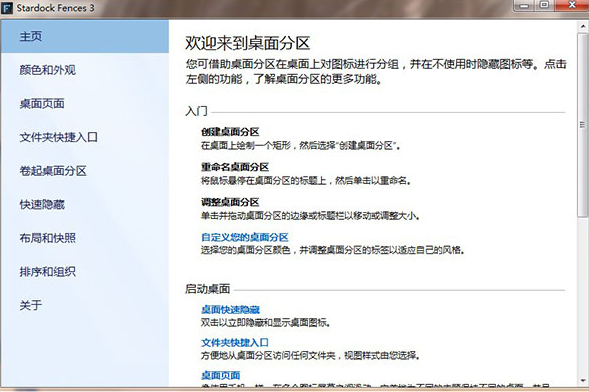Open the 颜色和外观 sidebar section
The image size is (589, 392).
click(85, 70)
